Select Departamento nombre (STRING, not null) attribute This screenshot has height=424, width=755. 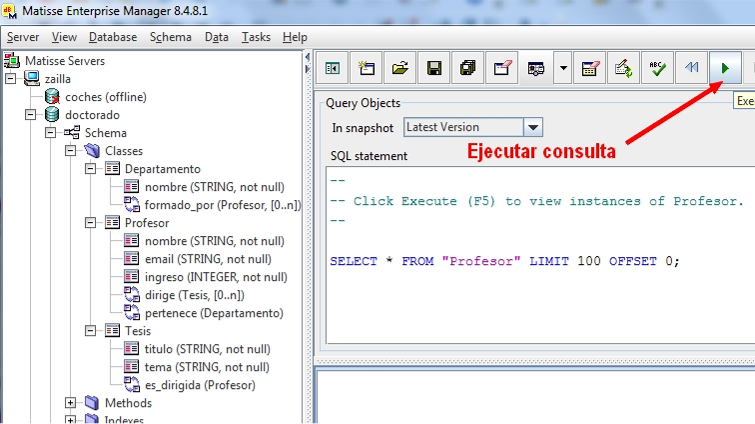point(215,187)
